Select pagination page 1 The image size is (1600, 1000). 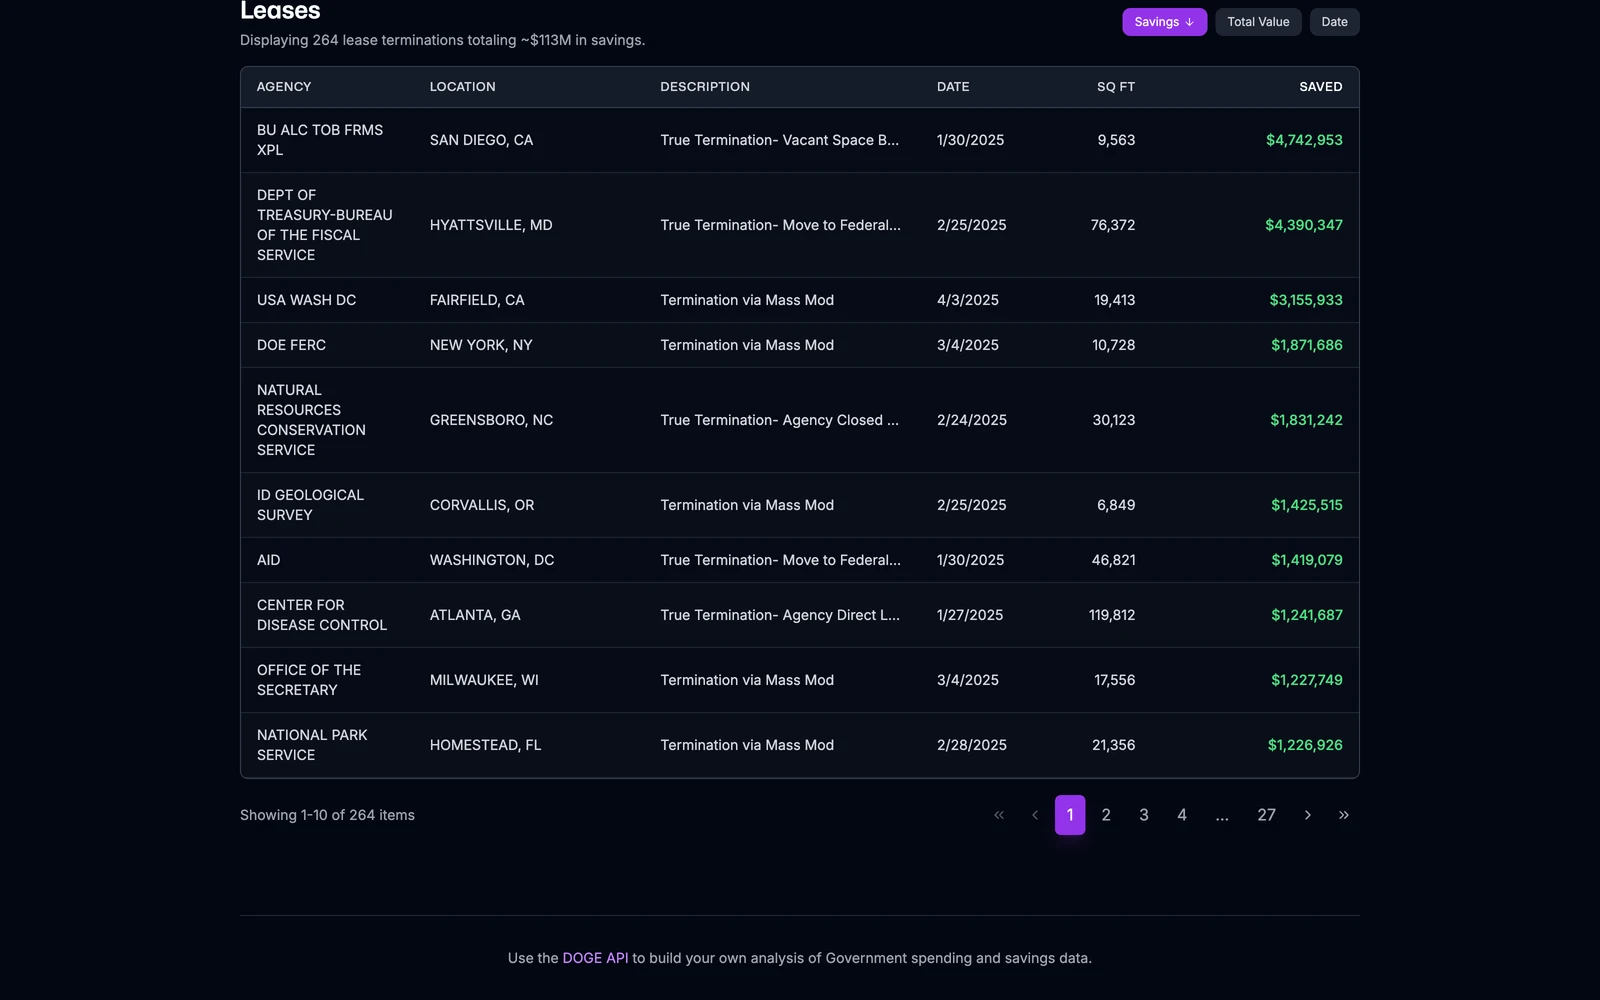[1070, 815]
